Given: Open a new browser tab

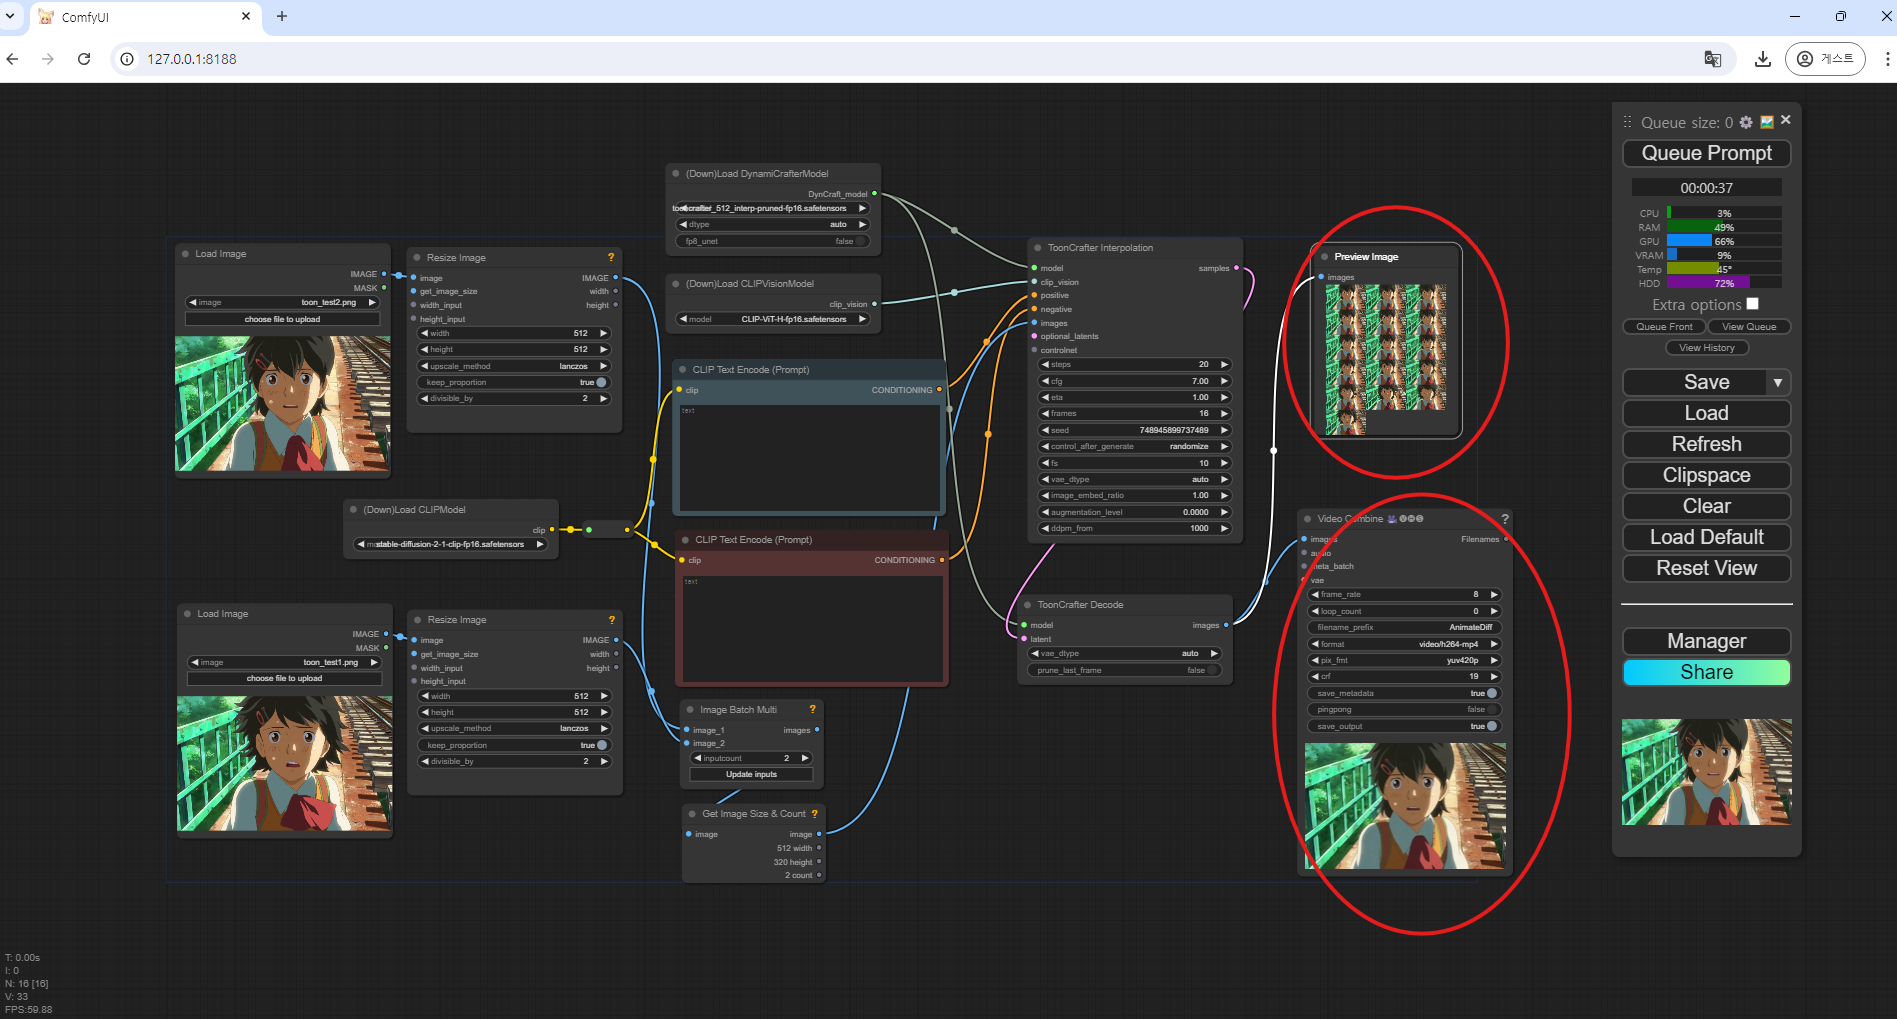Looking at the screenshot, I should coord(282,16).
